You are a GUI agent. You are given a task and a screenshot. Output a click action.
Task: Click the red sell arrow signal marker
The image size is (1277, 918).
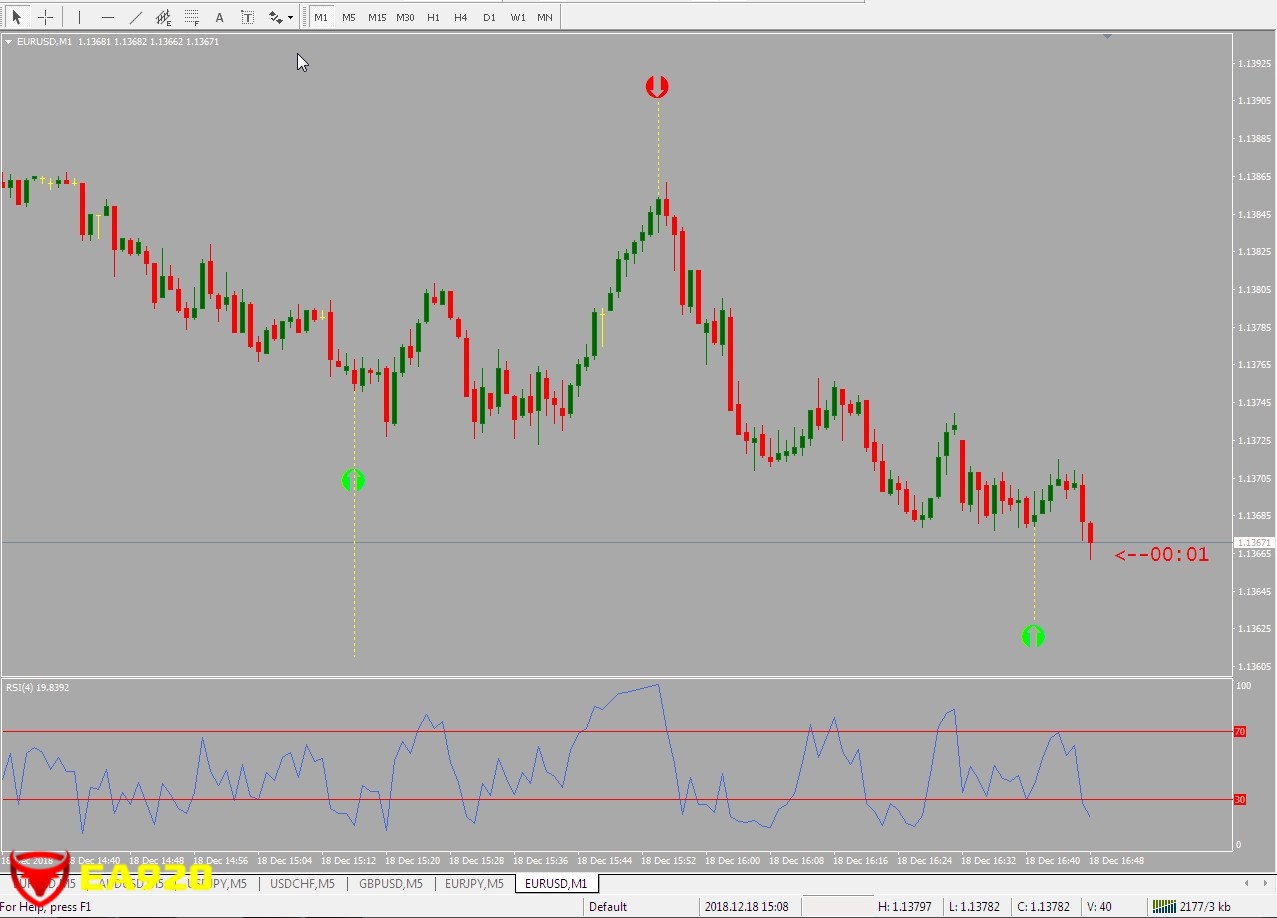tap(657, 87)
